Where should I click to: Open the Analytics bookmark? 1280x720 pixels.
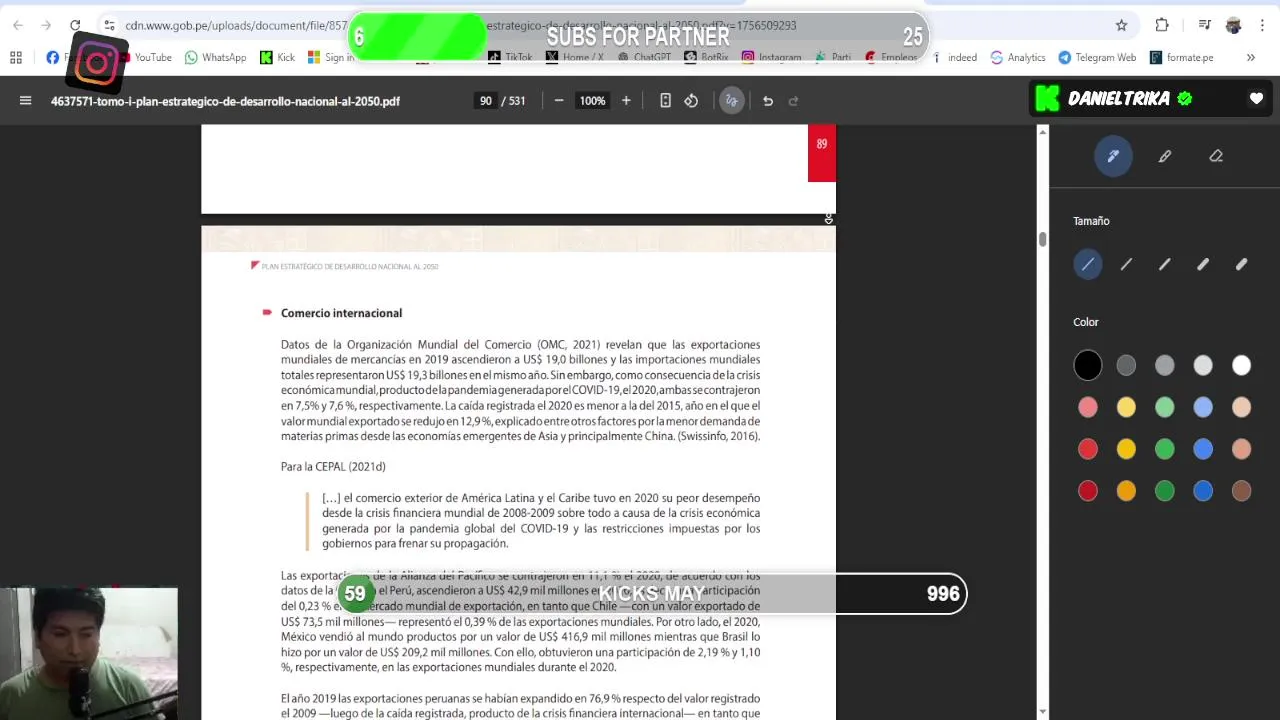1018,57
